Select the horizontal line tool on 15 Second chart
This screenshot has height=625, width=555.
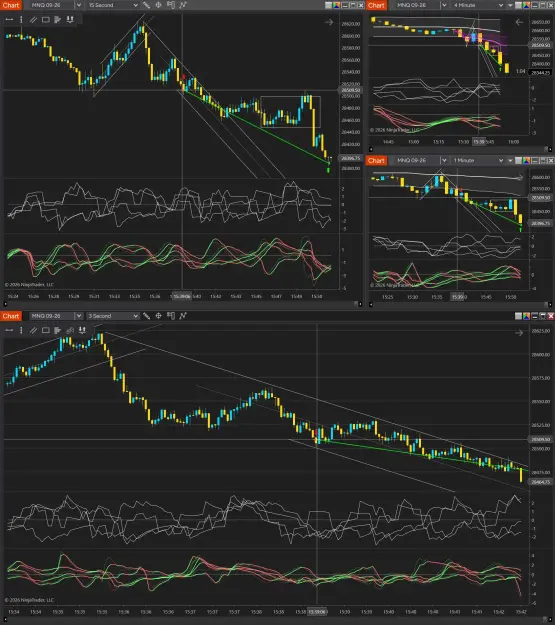pyautogui.click(x=9, y=19)
